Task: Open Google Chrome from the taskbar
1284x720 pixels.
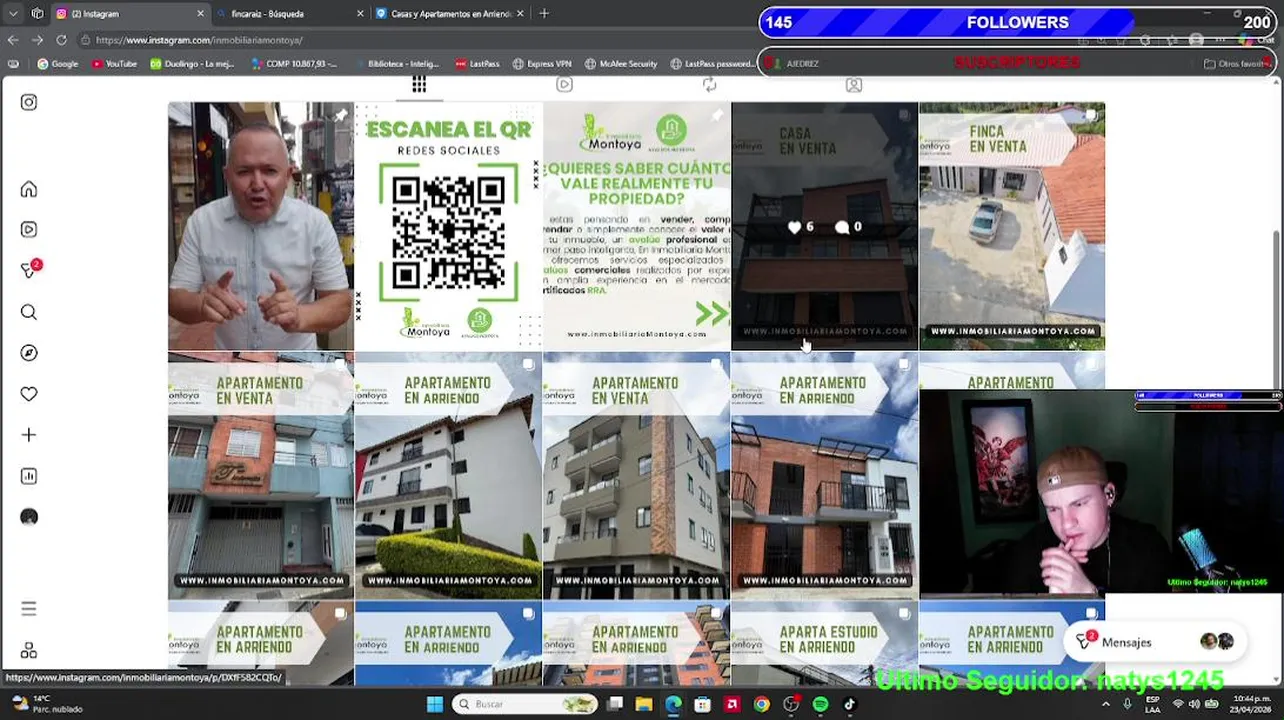Action: [x=762, y=704]
